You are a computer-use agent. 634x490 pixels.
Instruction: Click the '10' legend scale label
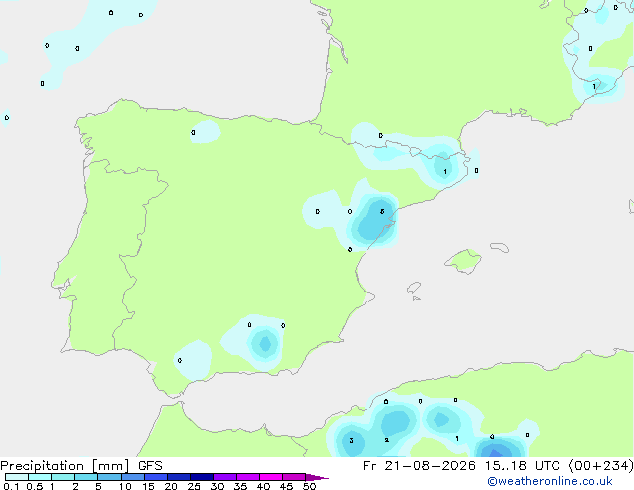(125, 486)
